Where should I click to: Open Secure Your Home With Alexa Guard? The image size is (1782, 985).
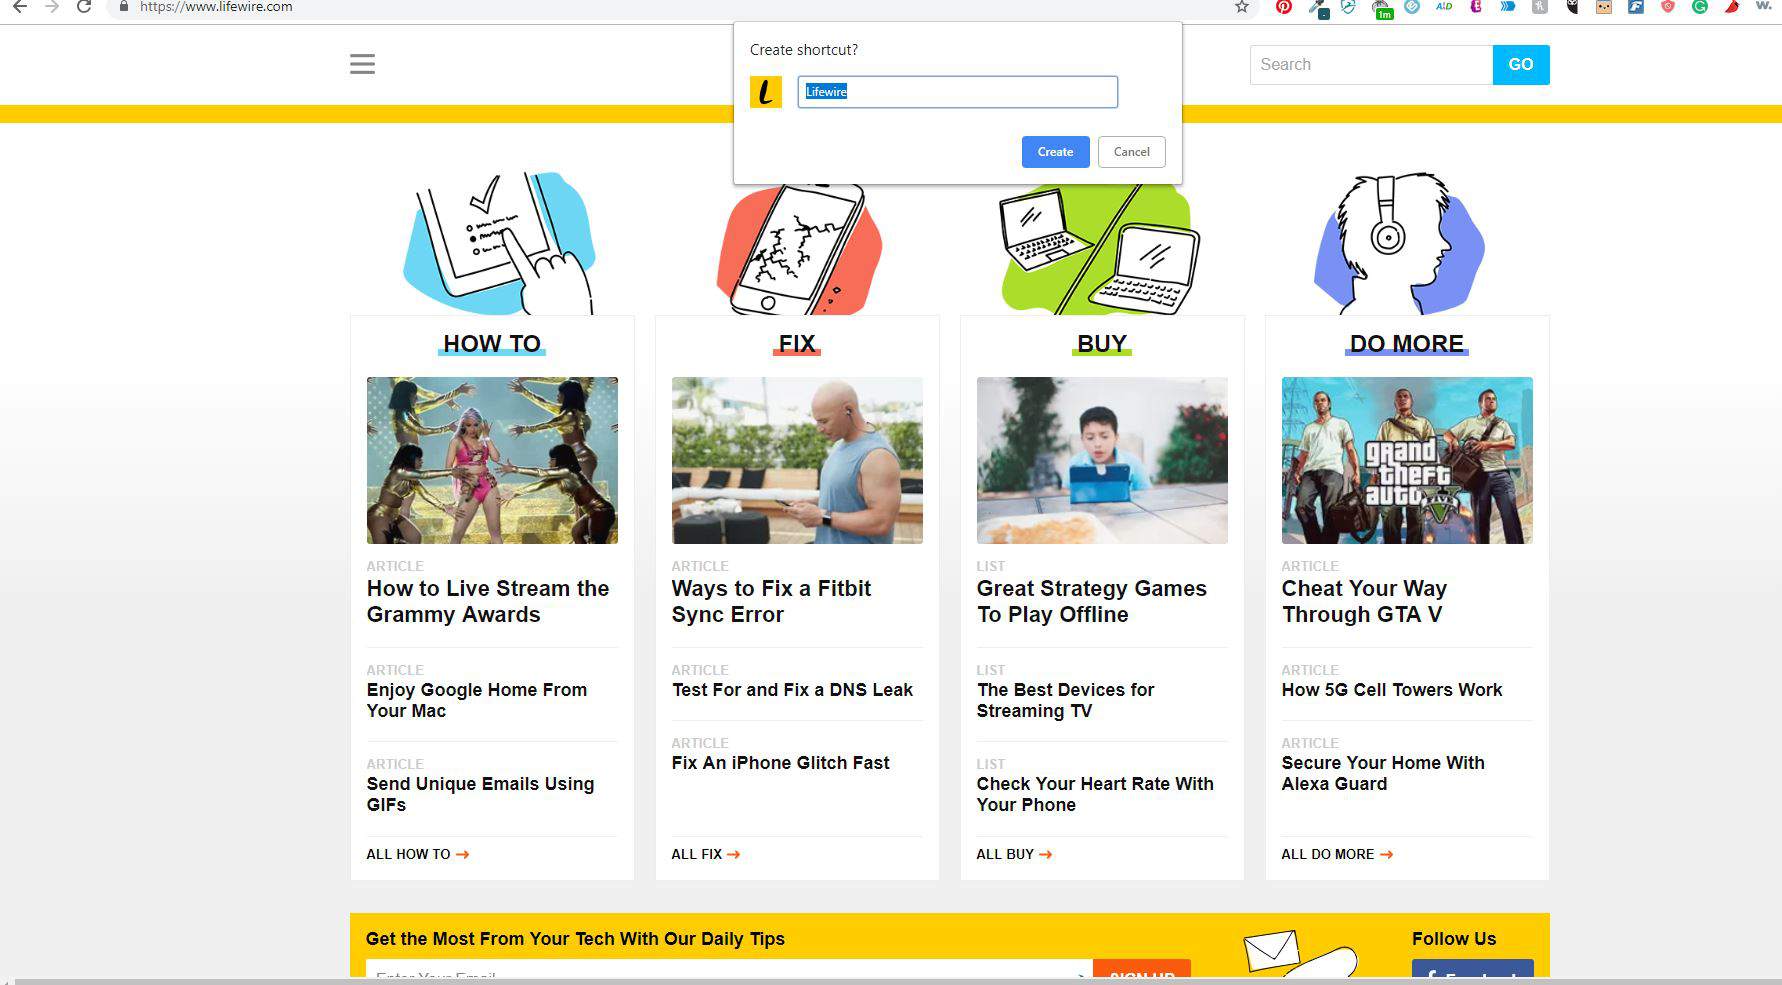(x=1383, y=773)
